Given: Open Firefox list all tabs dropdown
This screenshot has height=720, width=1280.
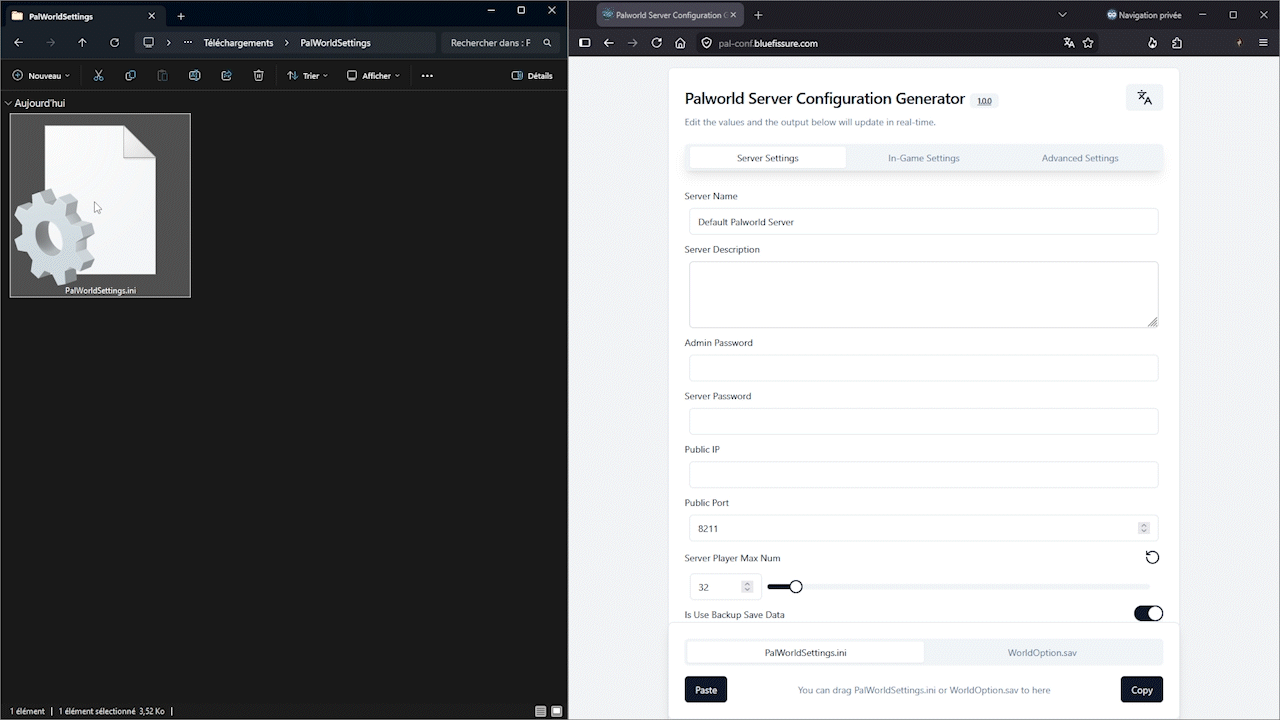Looking at the screenshot, I should (1062, 15).
